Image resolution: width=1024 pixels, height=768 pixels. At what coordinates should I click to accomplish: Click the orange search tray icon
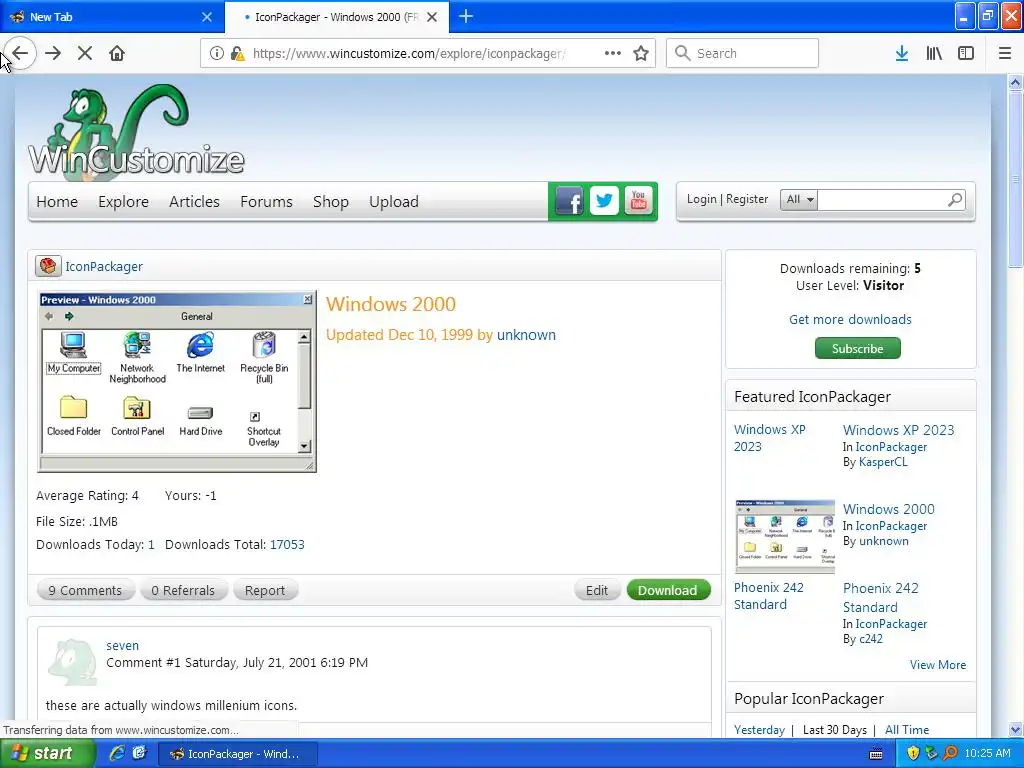tap(950, 754)
